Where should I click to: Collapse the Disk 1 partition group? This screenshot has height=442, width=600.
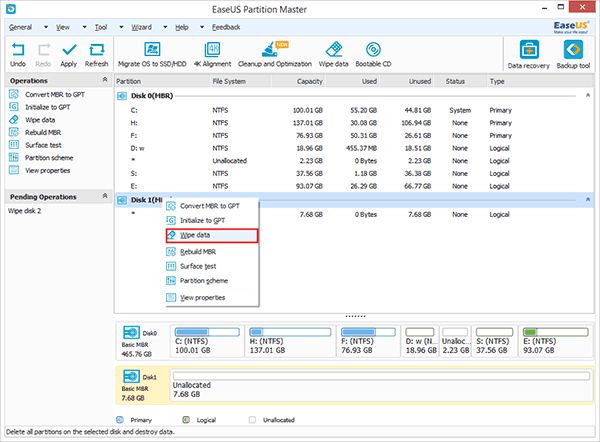(x=588, y=199)
